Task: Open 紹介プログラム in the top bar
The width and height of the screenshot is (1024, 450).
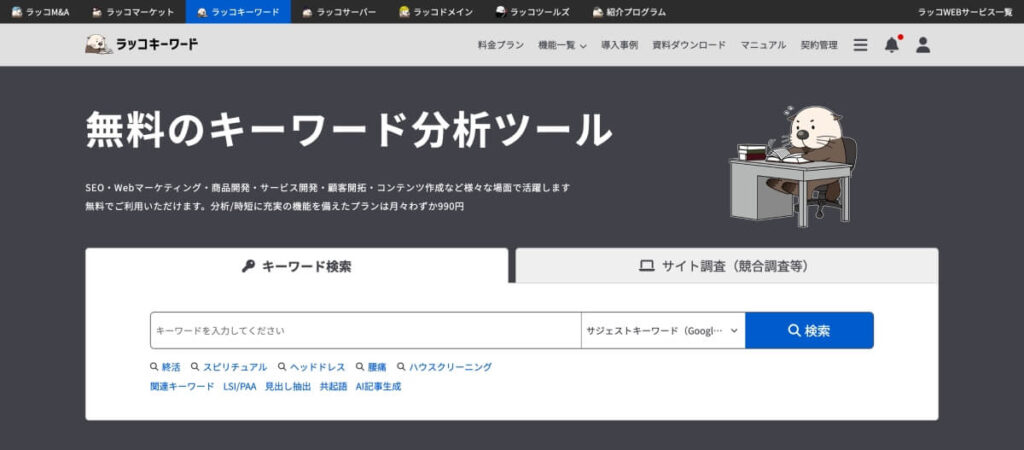Action: (629, 12)
